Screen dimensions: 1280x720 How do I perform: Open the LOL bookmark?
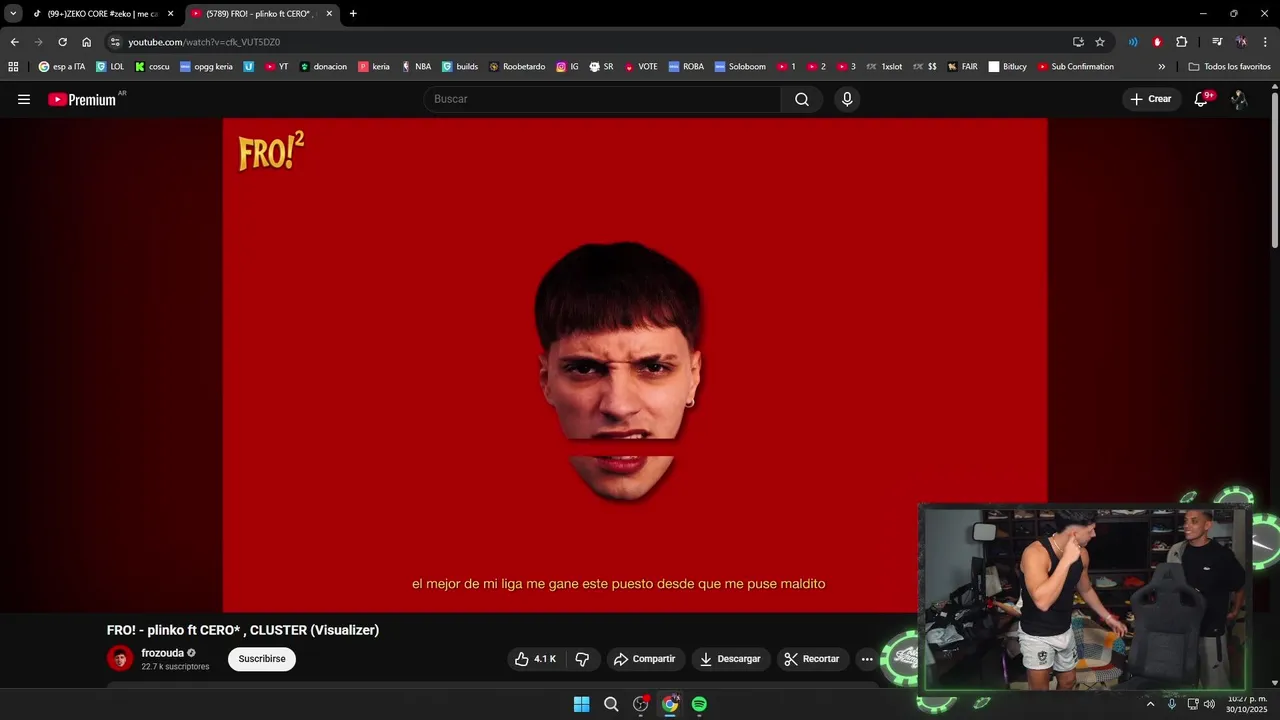pyautogui.click(x=110, y=67)
